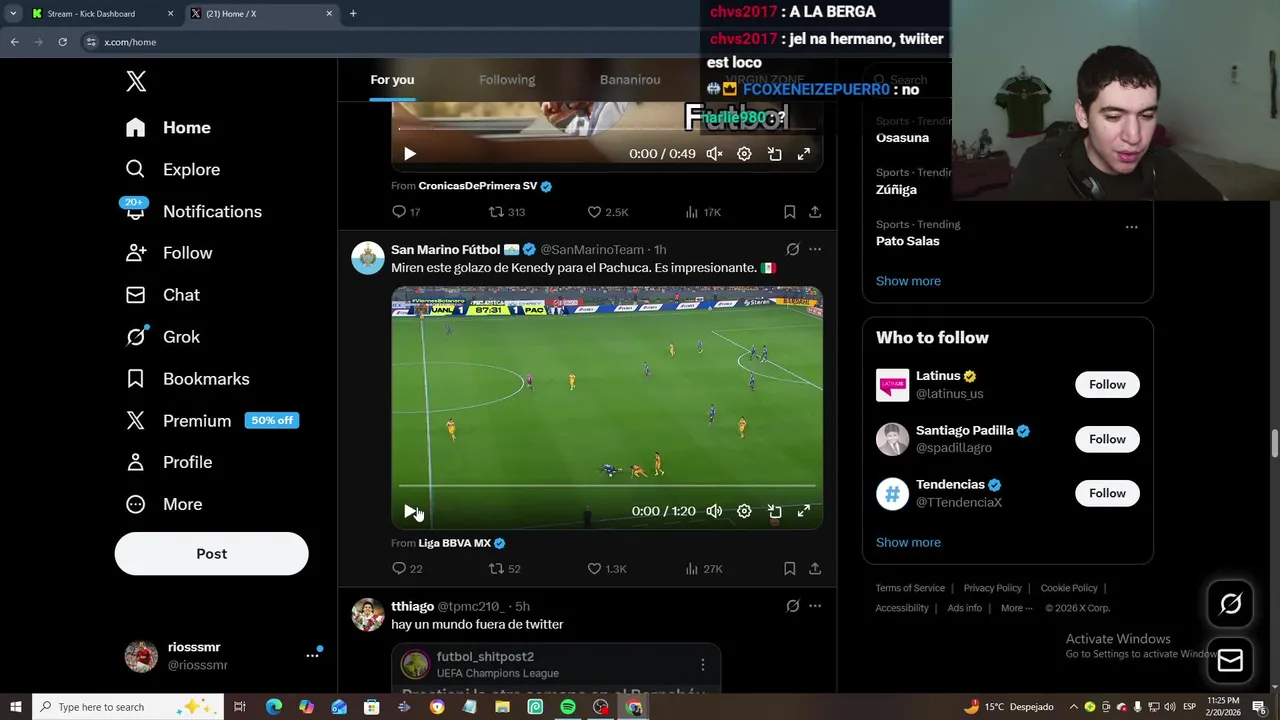Open Bookmarks from the sidebar
Image resolution: width=1280 pixels, height=720 pixels.
(187, 379)
